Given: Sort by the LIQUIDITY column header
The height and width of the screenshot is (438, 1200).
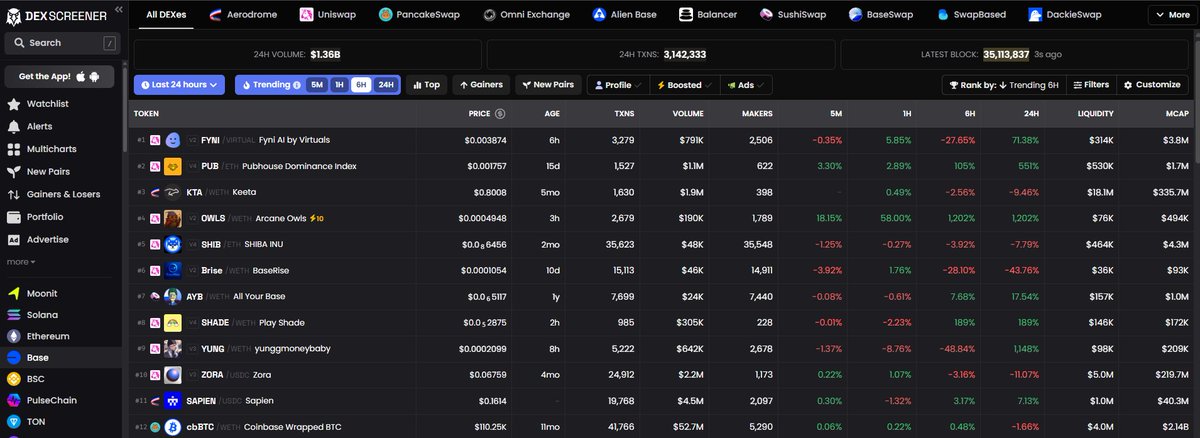Looking at the screenshot, I should pyautogui.click(x=1095, y=114).
